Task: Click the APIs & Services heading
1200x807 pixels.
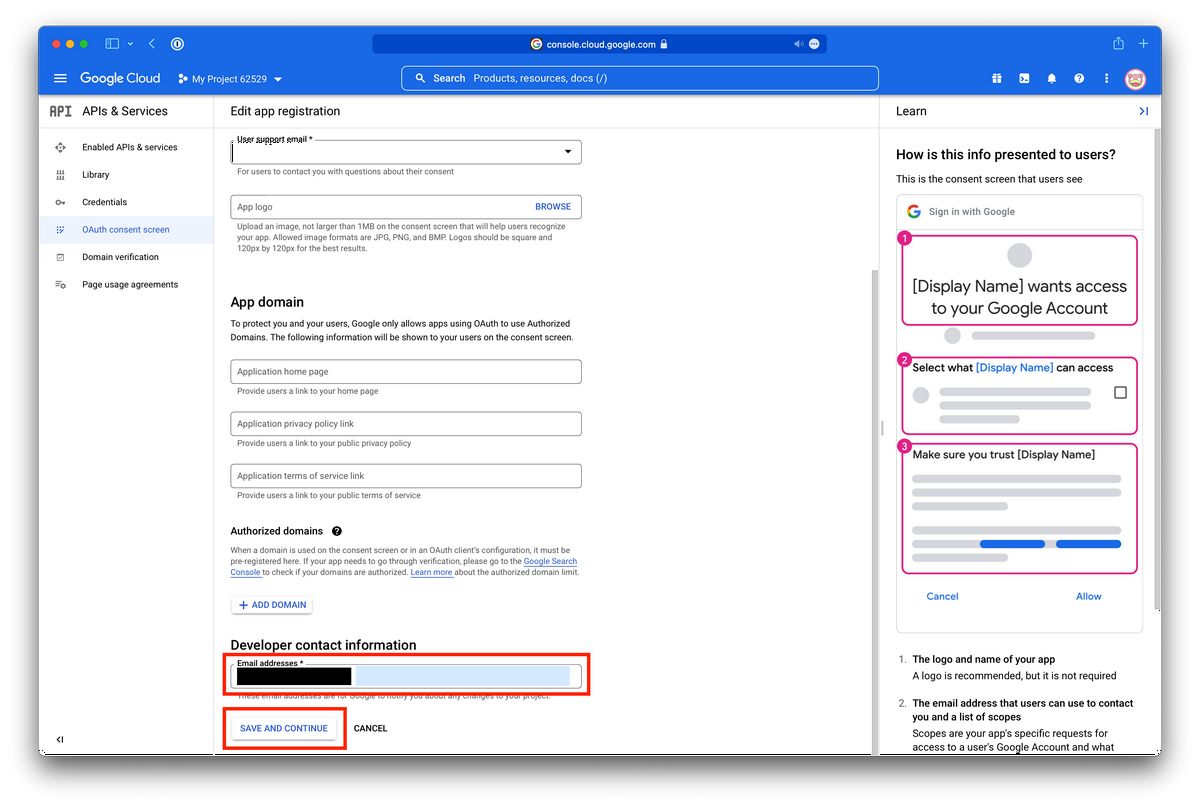Action: click(x=125, y=111)
